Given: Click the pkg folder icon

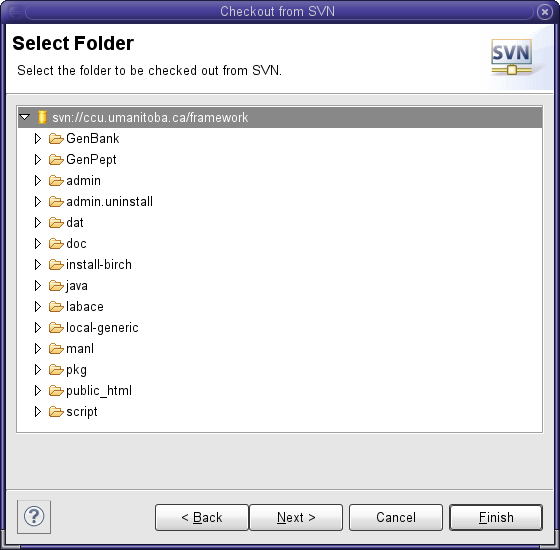Looking at the screenshot, I should (x=56, y=370).
